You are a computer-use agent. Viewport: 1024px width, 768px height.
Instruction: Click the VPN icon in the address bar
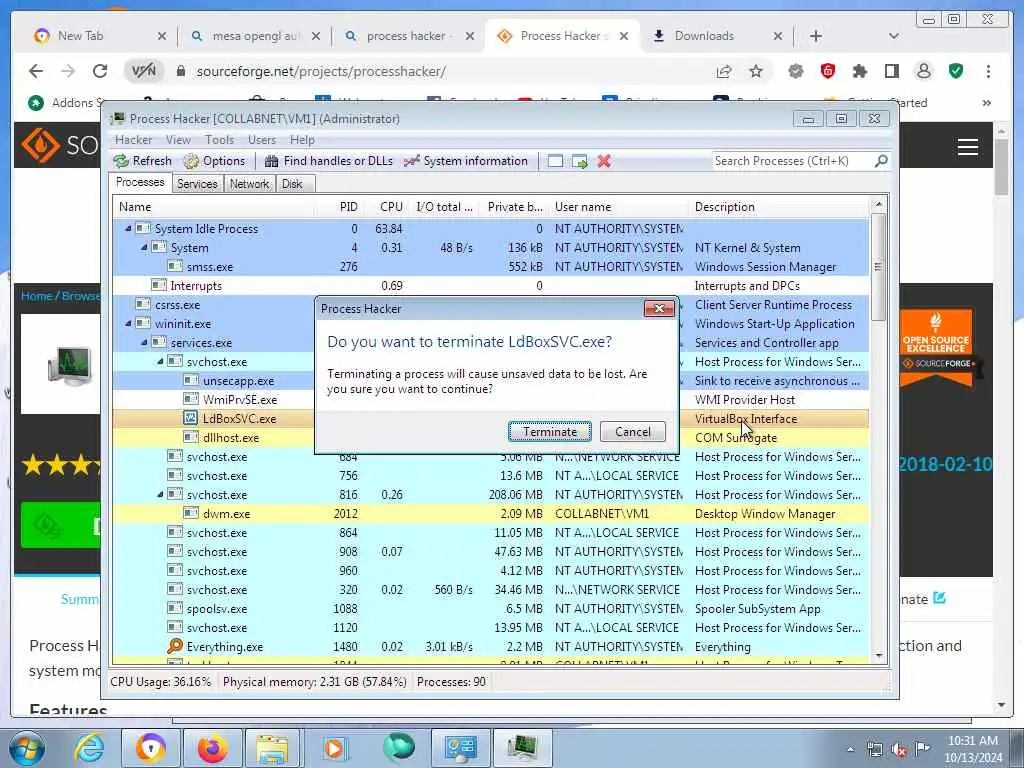[x=144, y=71]
